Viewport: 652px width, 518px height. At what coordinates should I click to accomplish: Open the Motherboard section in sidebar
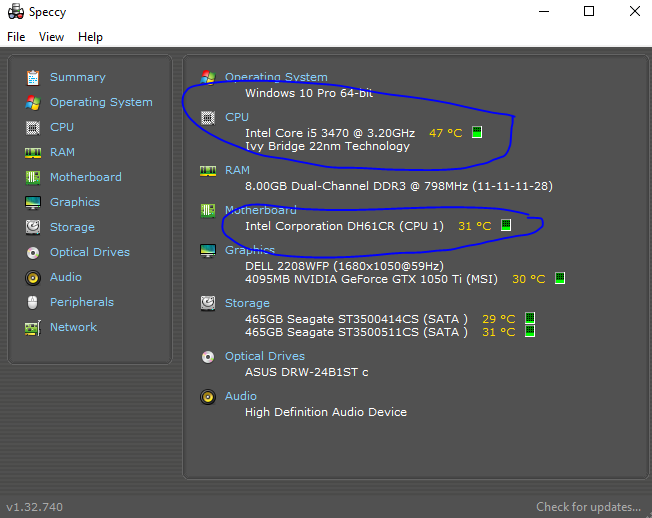pyautogui.click(x=86, y=177)
